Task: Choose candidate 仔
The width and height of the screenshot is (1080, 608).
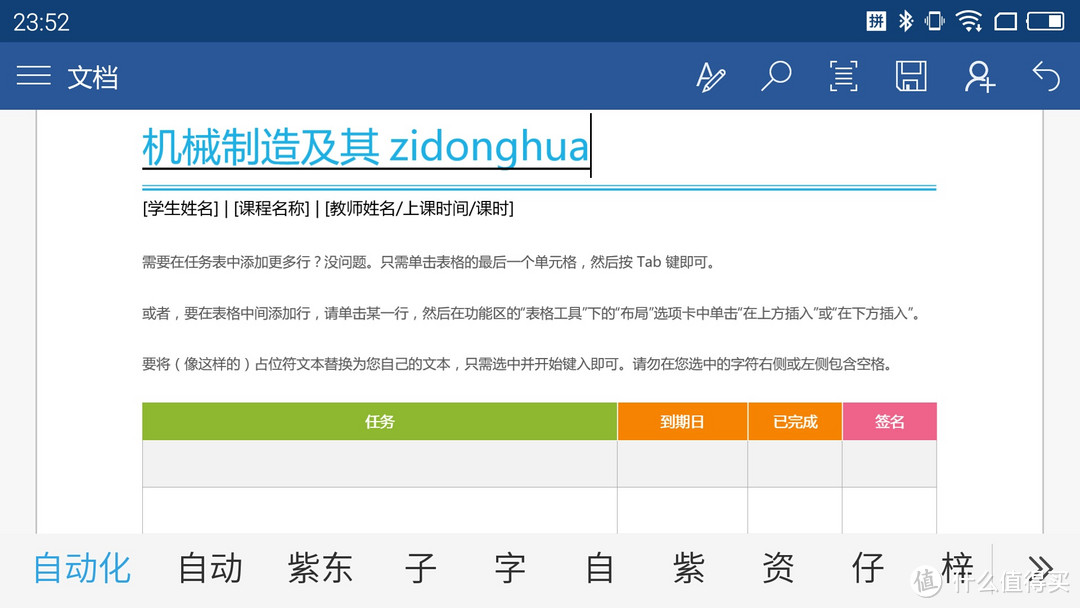Action: (868, 569)
